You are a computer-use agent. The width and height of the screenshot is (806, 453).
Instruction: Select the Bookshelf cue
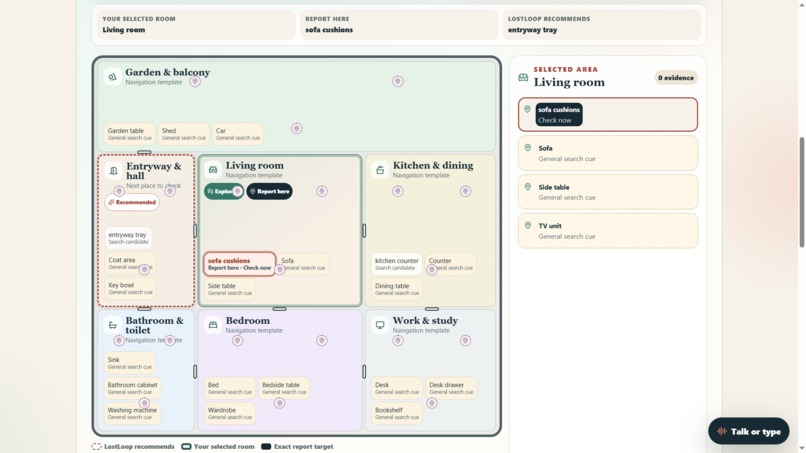(x=396, y=413)
